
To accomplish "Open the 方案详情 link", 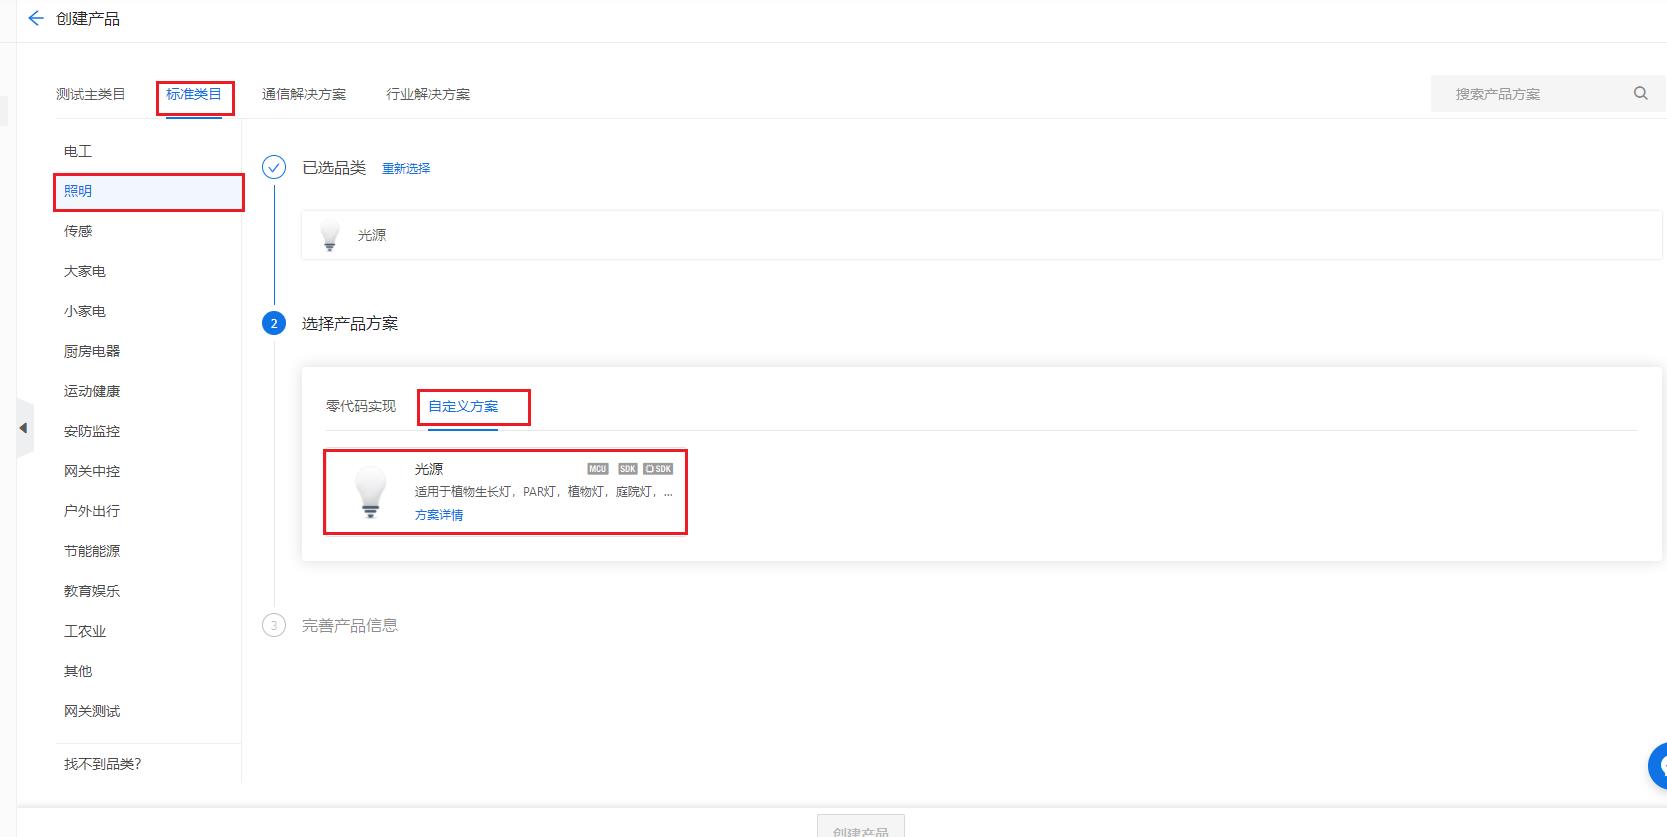I will pos(439,515).
